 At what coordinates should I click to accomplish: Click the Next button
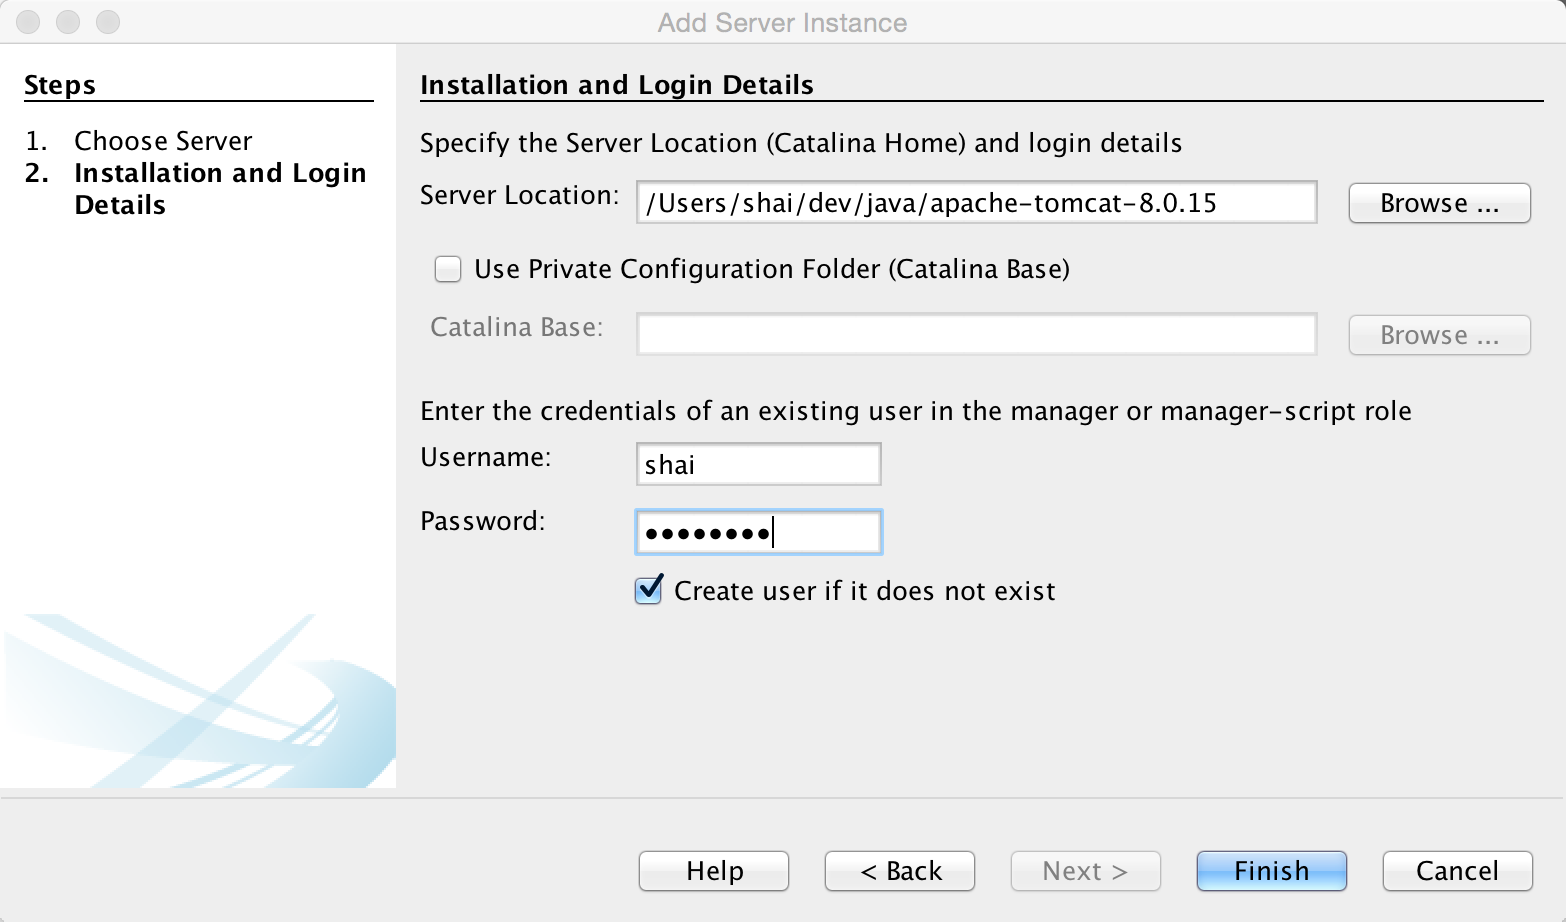(1084, 871)
